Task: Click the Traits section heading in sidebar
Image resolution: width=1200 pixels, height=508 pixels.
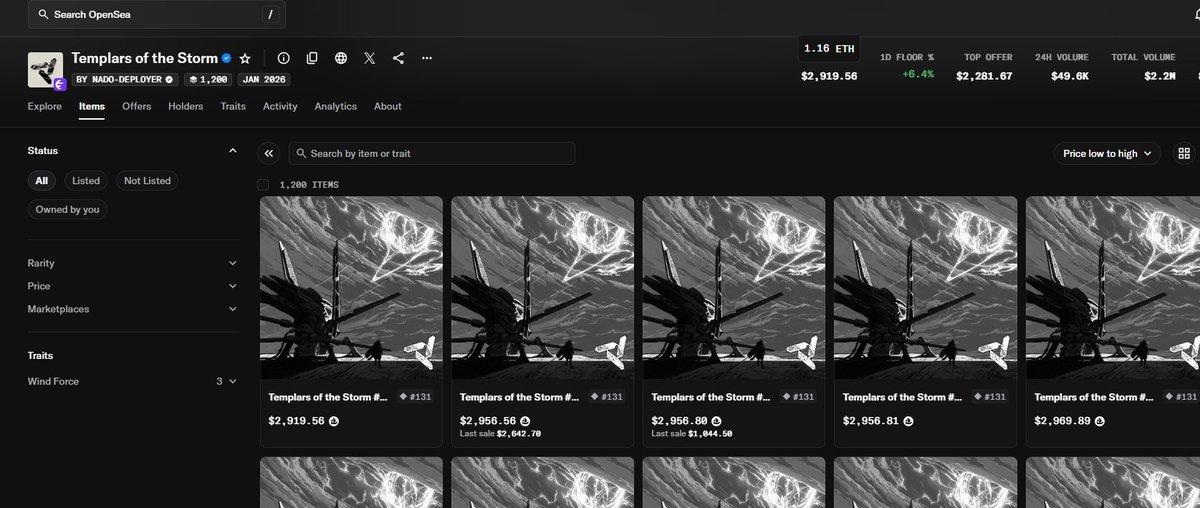Action: [x=41, y=355]
